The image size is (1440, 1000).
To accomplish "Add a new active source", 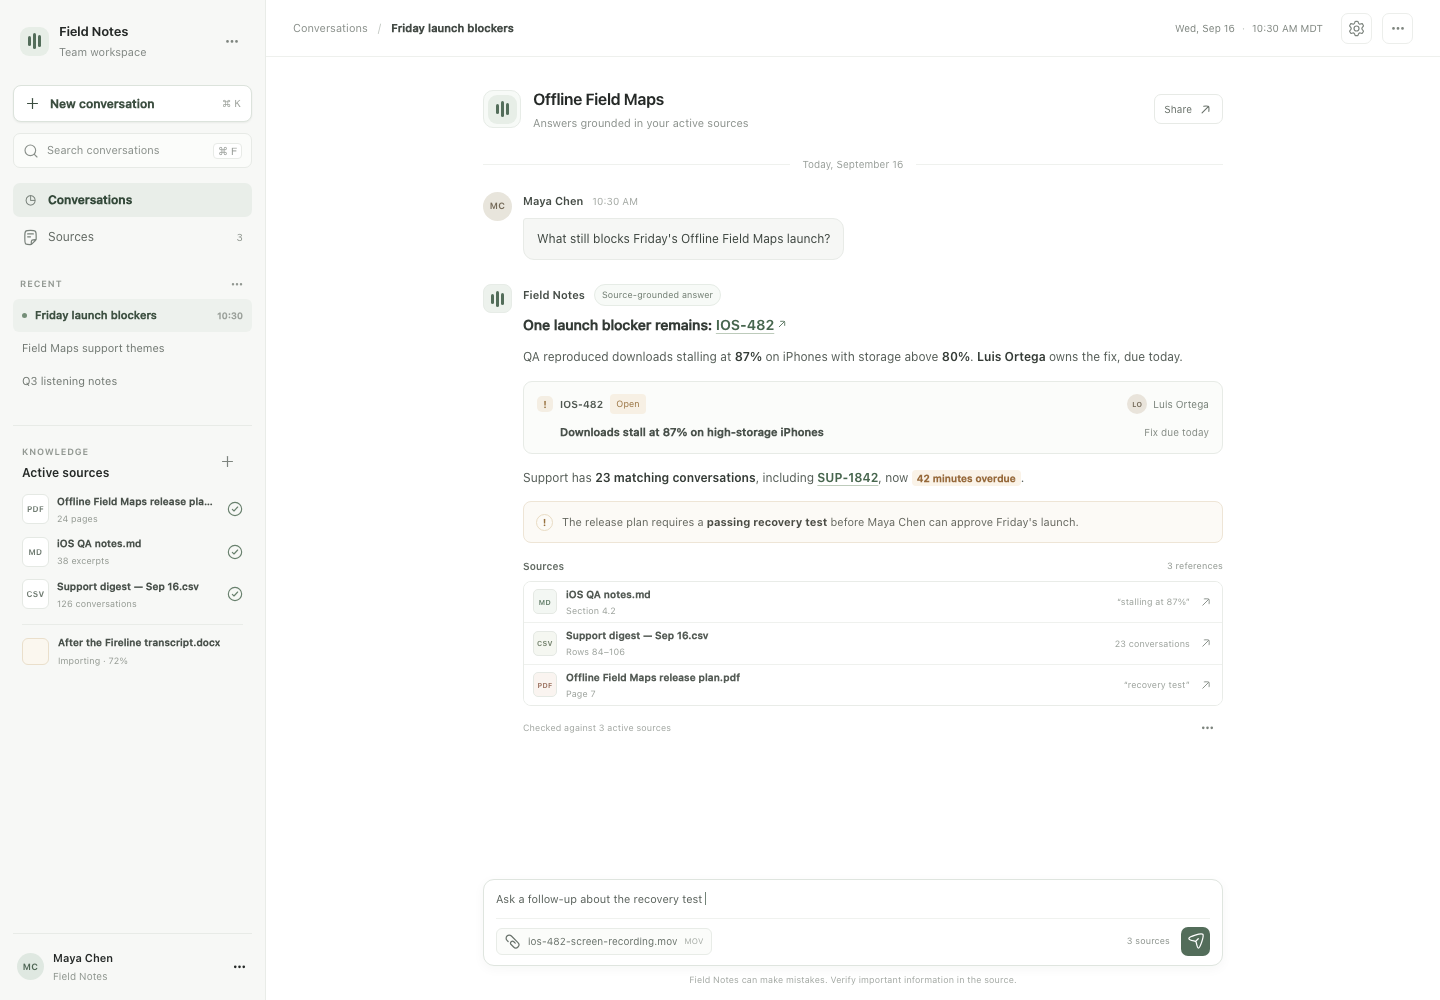I will 228,462.
